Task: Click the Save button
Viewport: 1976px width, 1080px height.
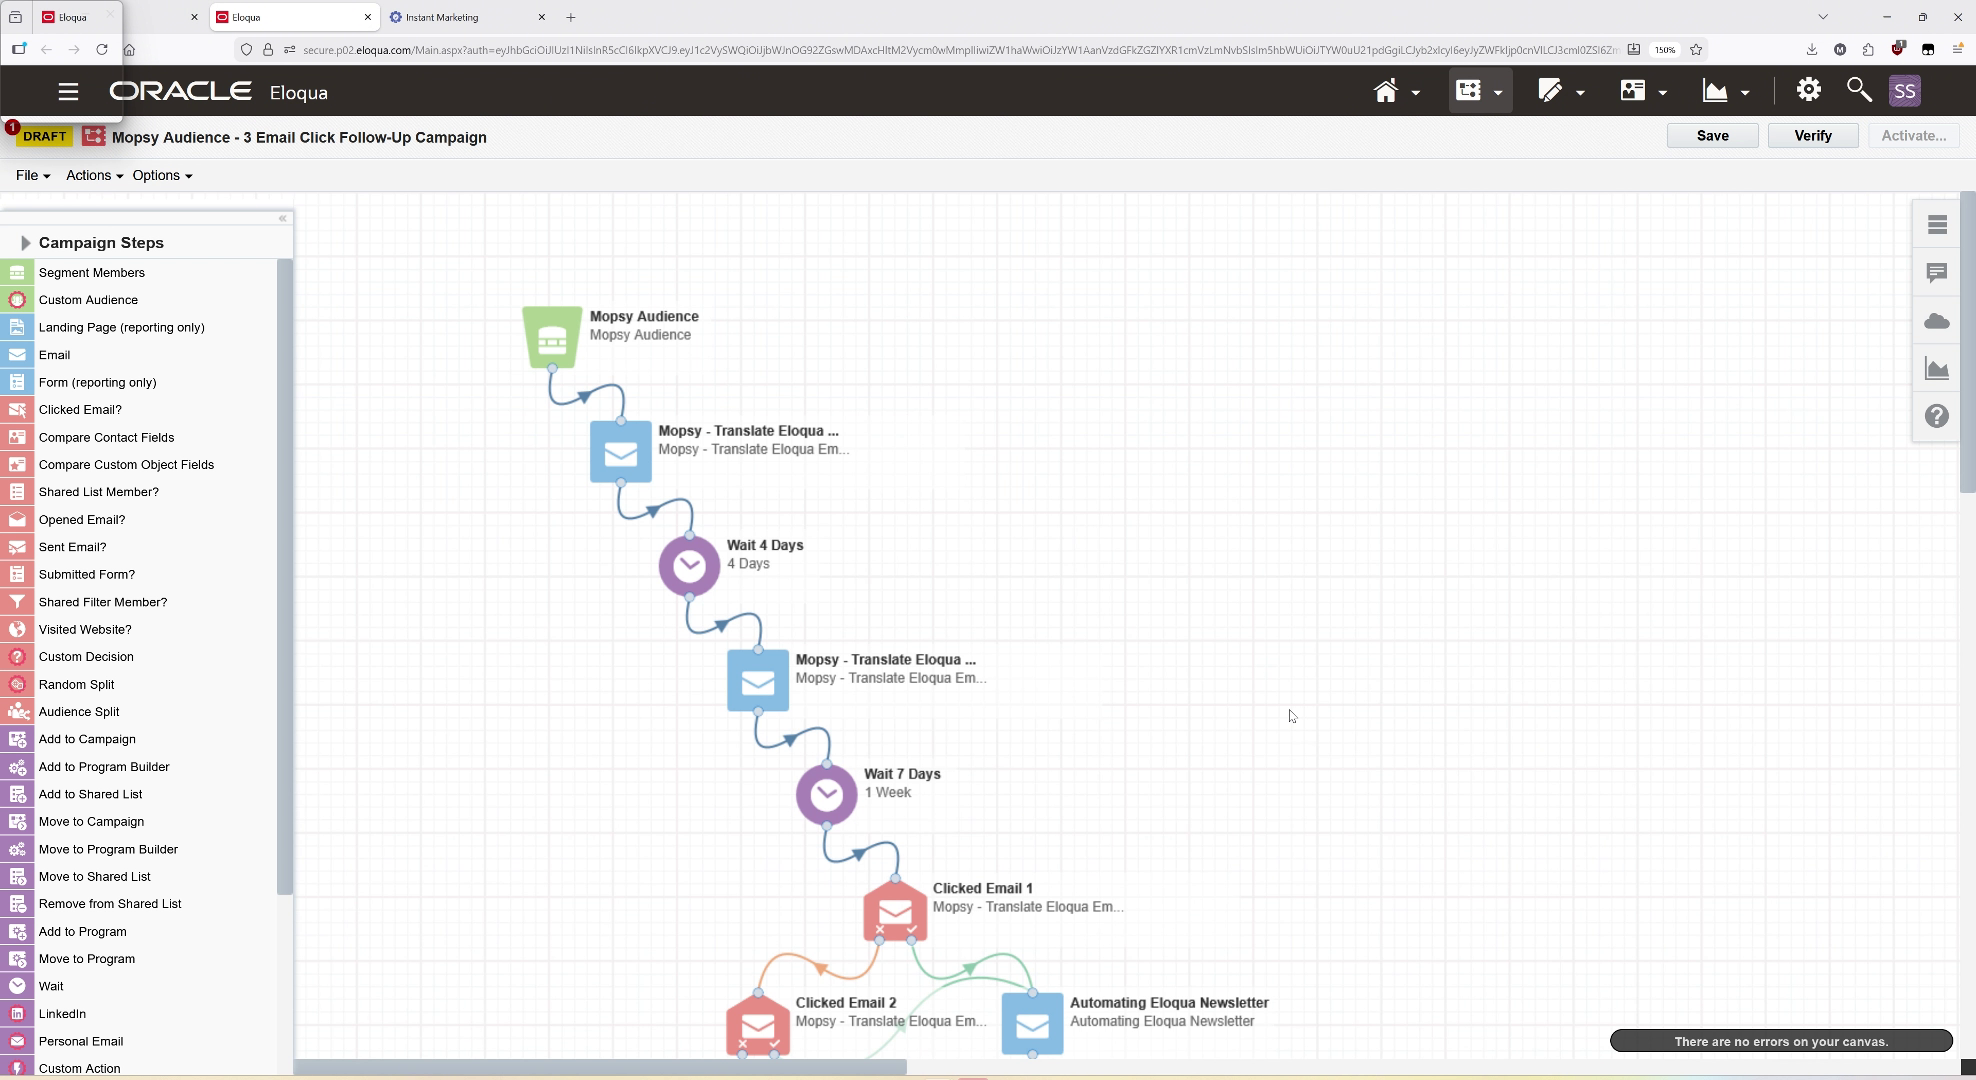Action: (x=1713, y=136)
